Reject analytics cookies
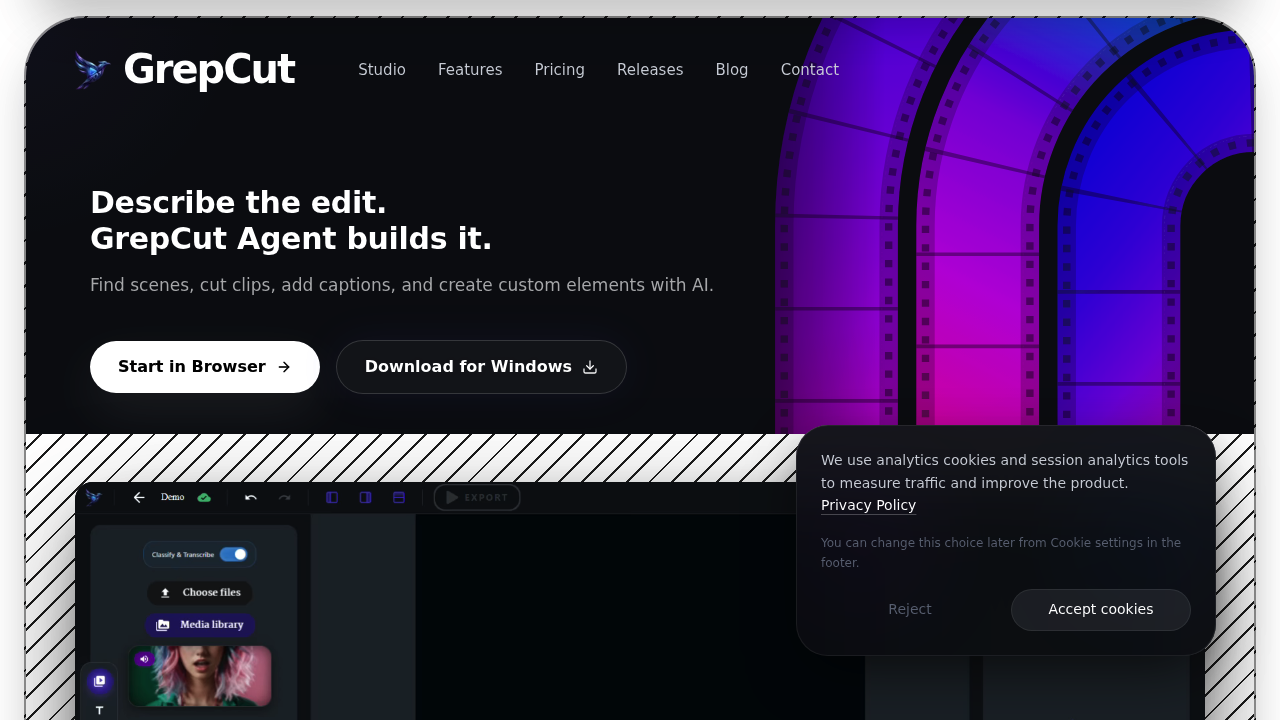This screenshot has width=1280, height=720. click(910, 609)
